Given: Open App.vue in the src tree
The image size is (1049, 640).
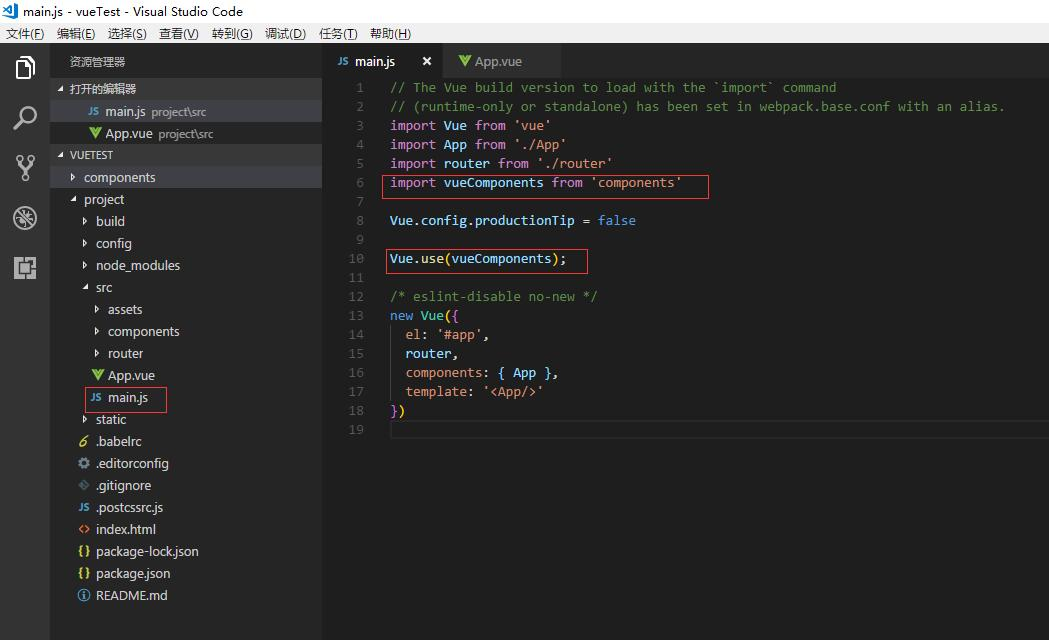Looking at the screenshot, I should point(186,375).
